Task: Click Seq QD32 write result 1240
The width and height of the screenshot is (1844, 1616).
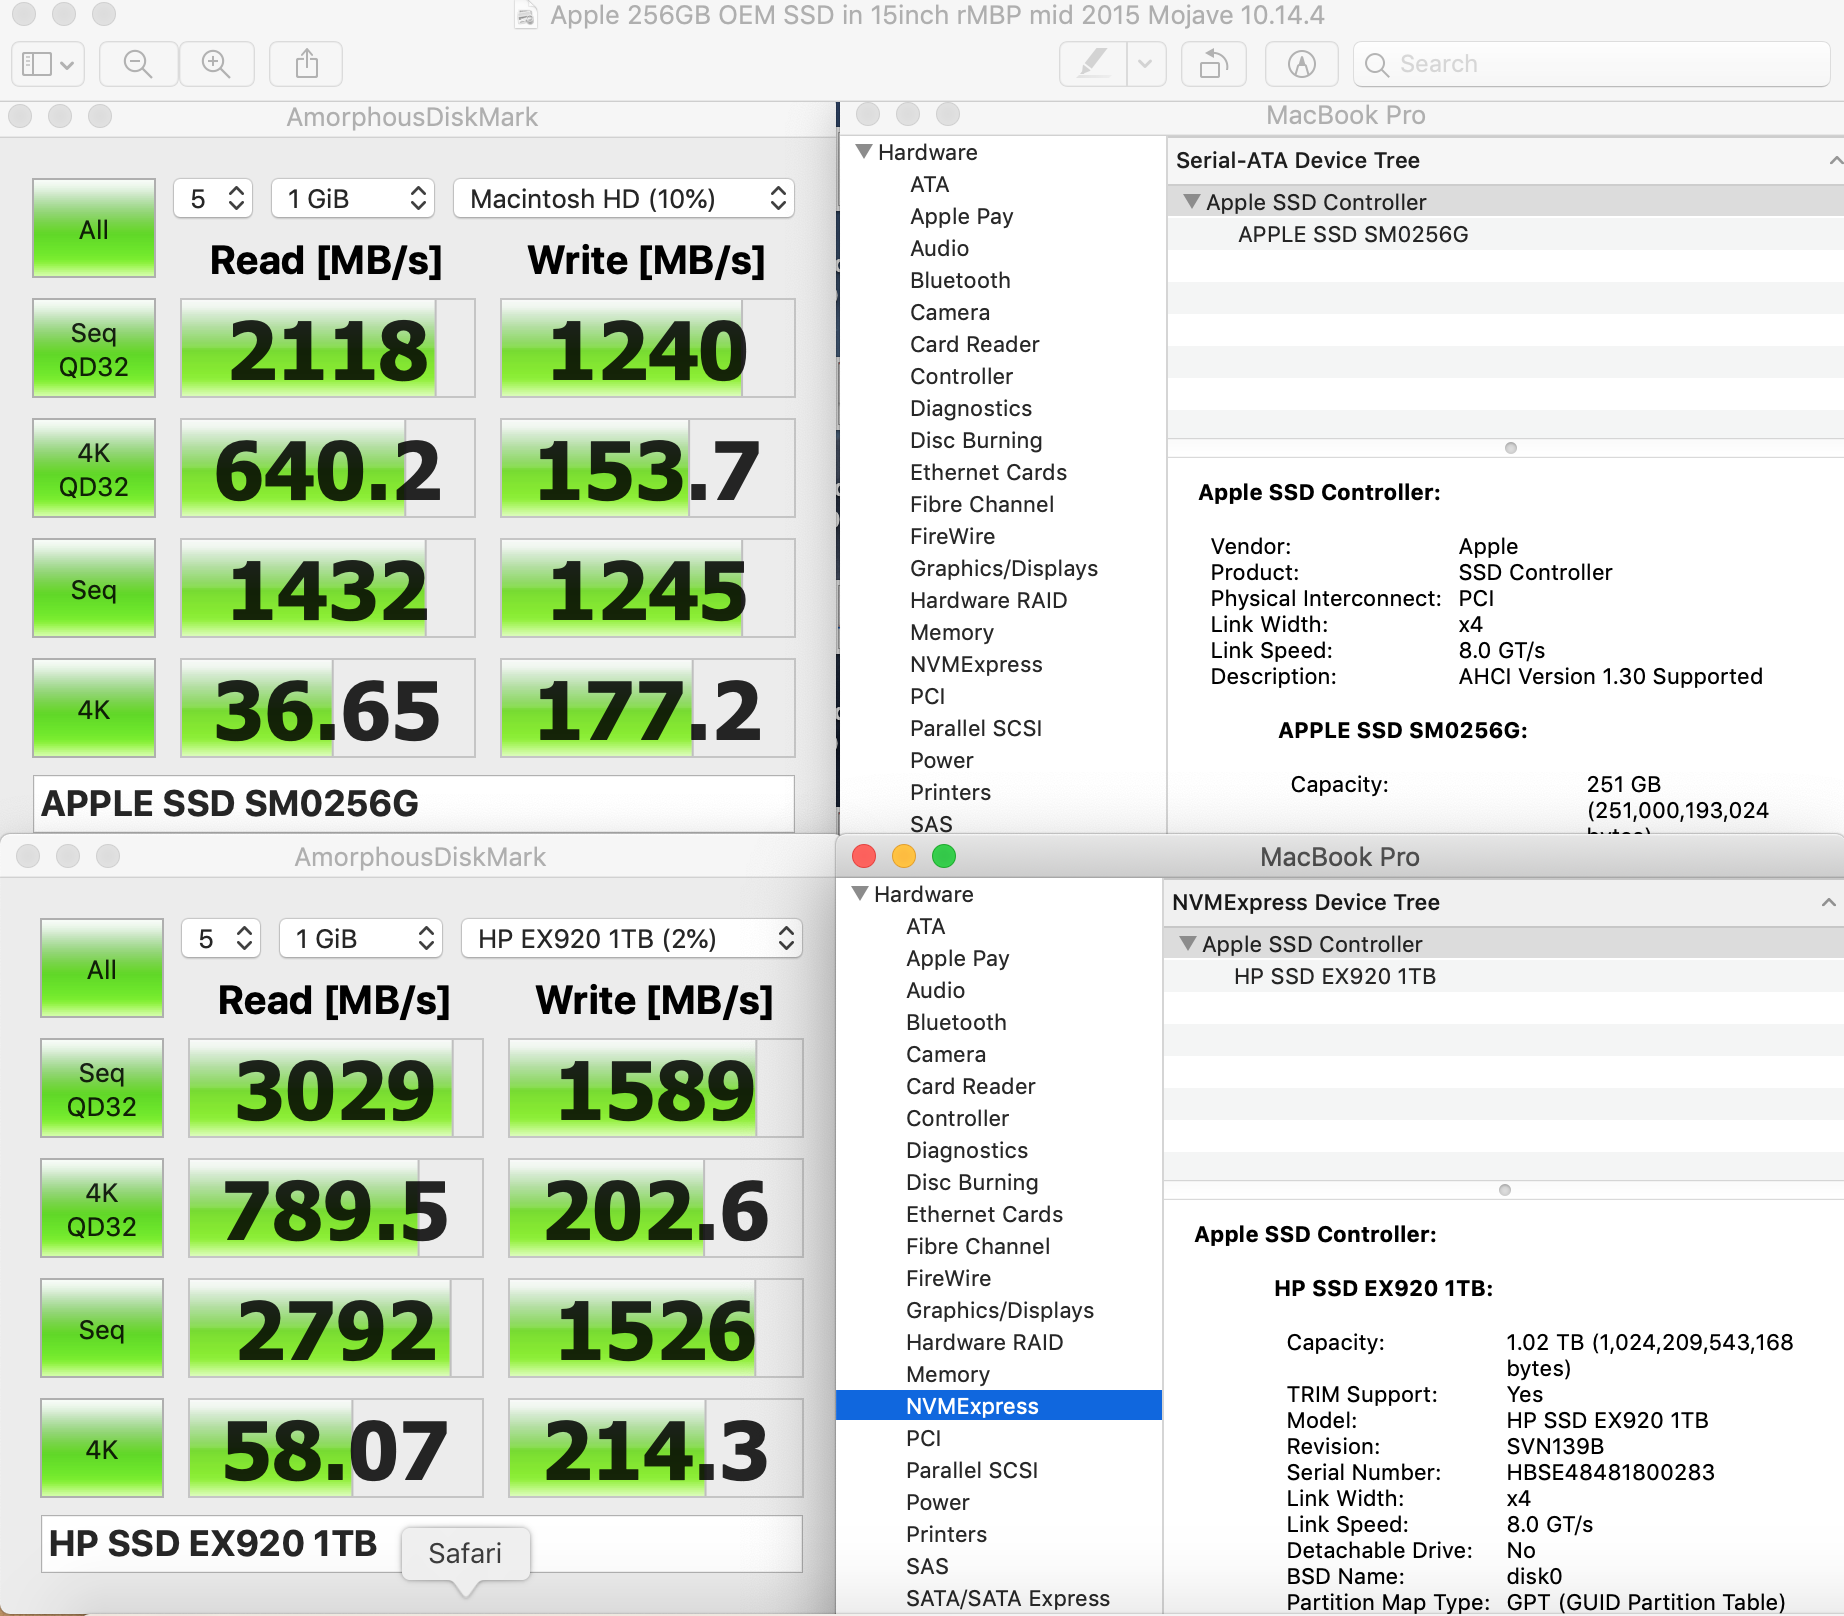Action: (x=647, y=348)
